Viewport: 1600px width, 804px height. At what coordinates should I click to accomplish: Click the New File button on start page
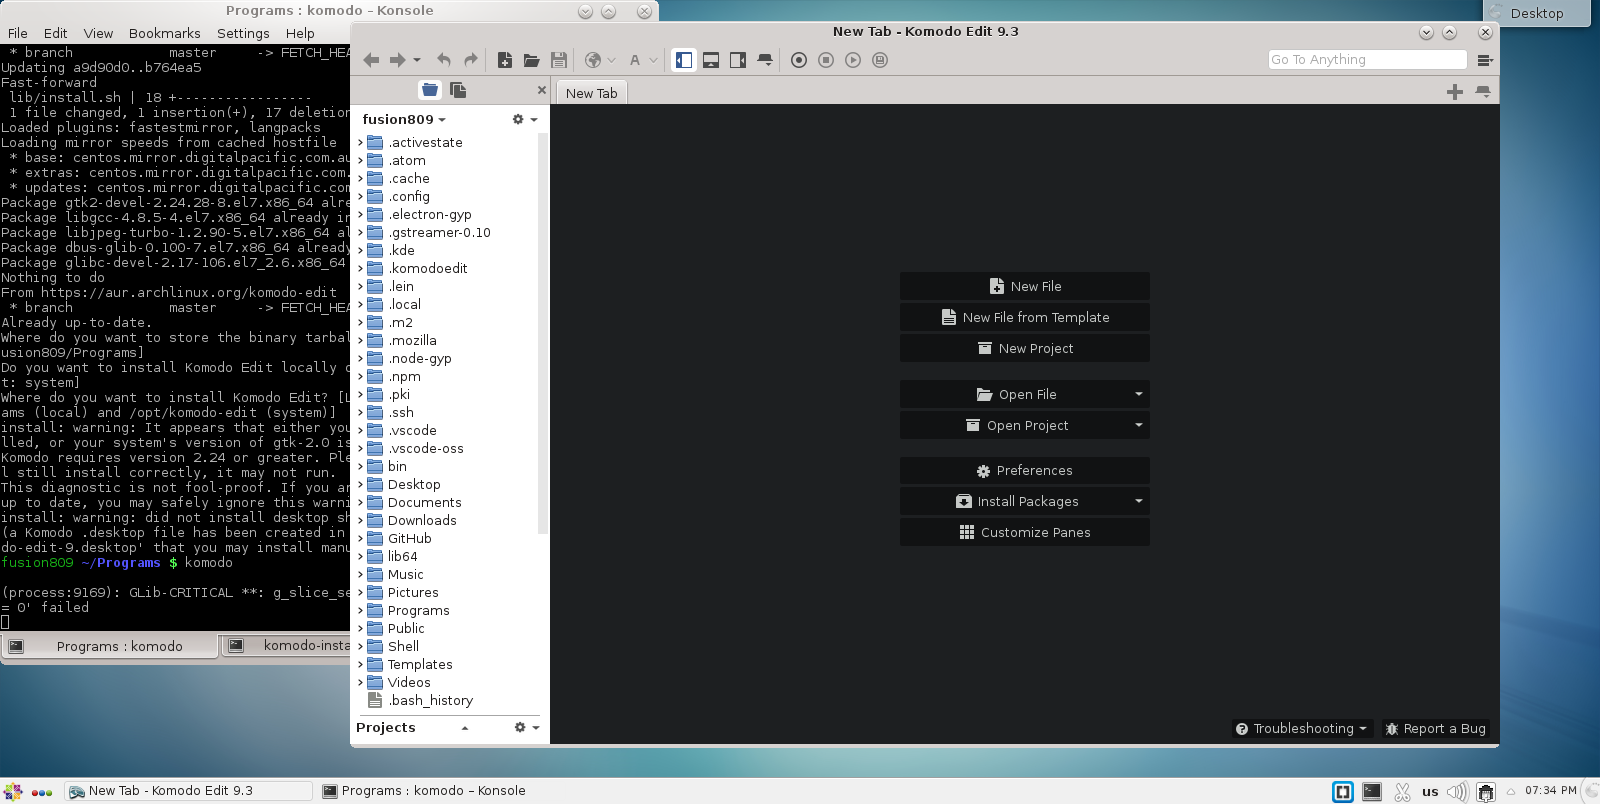(1025, 286)
